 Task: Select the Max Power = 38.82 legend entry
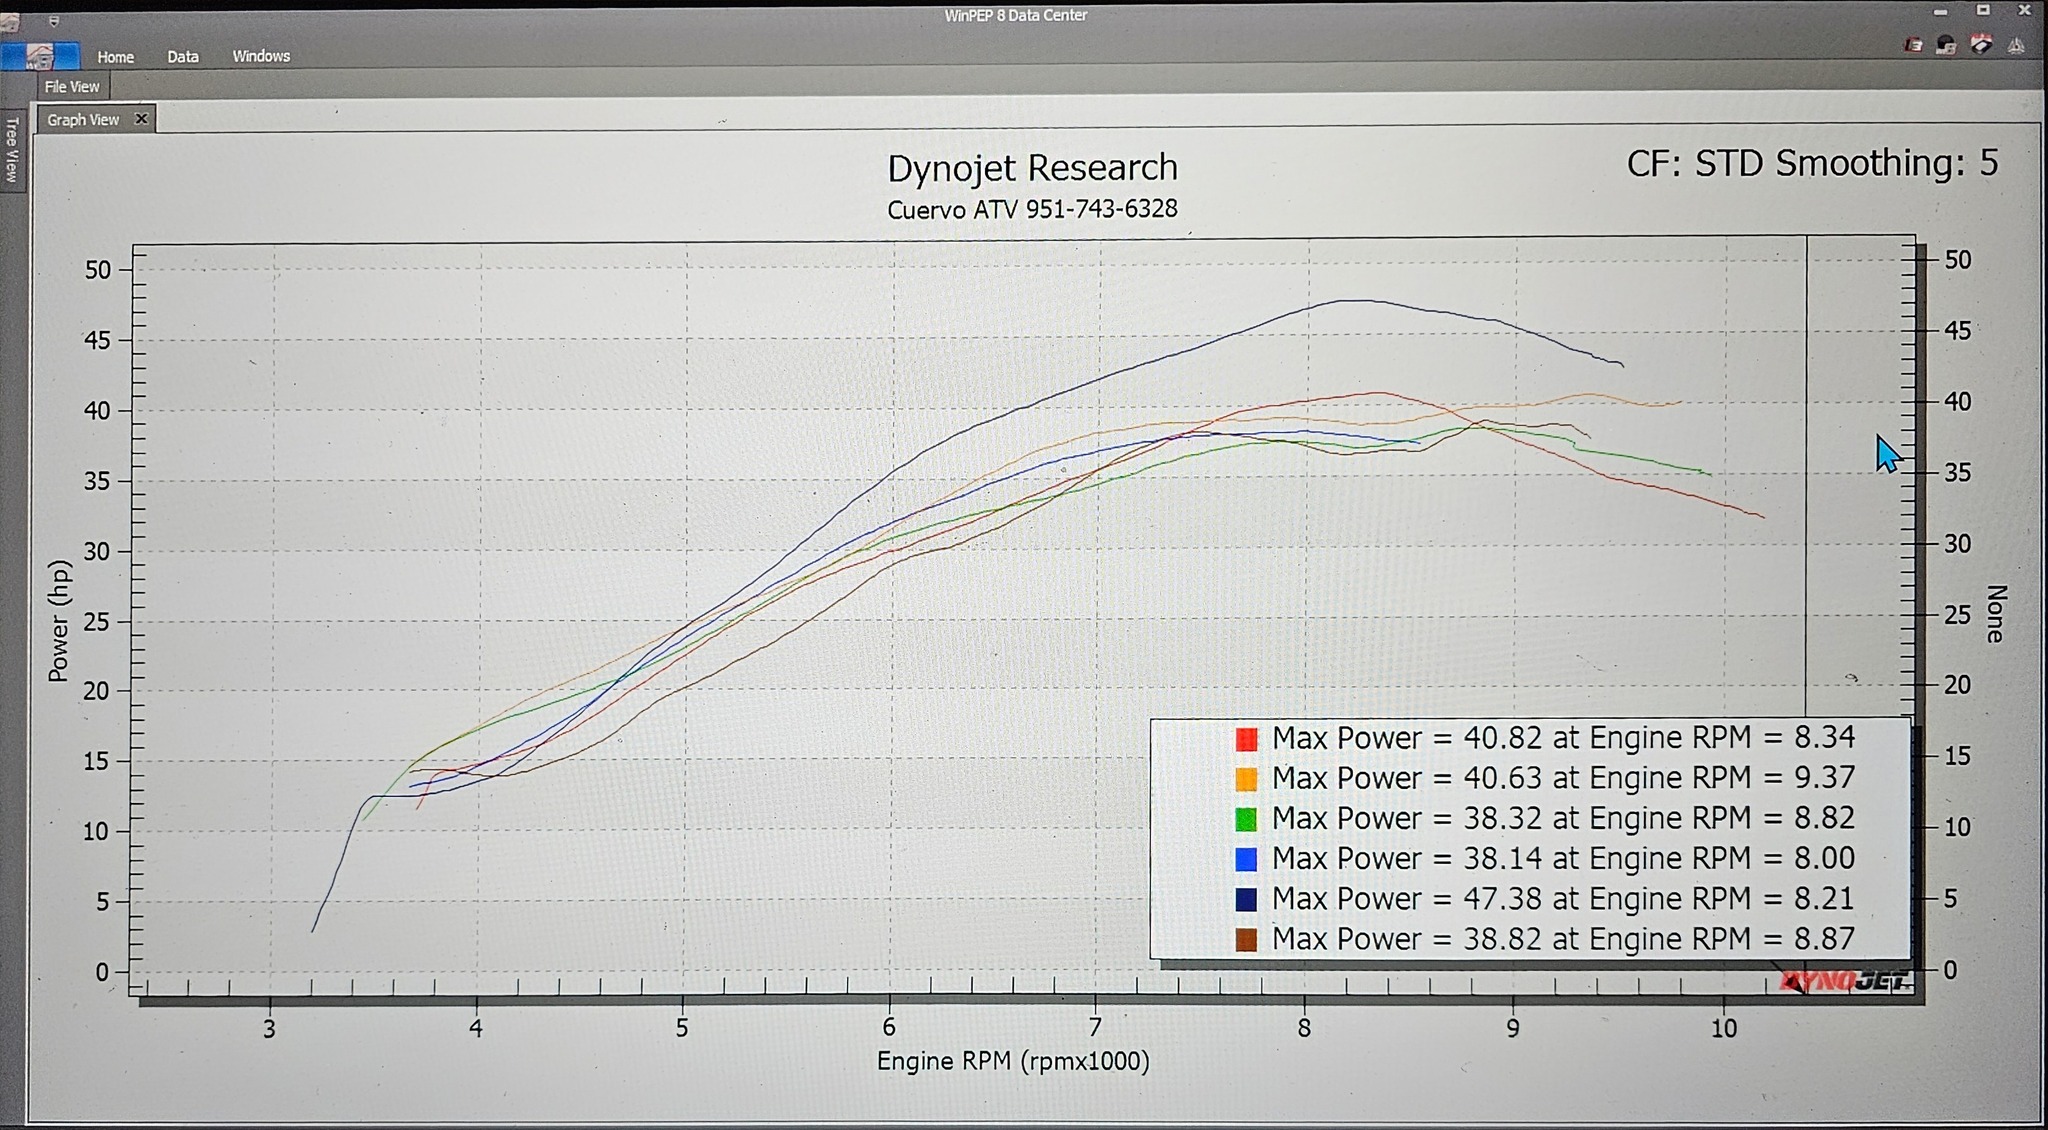click(1563, 939)
